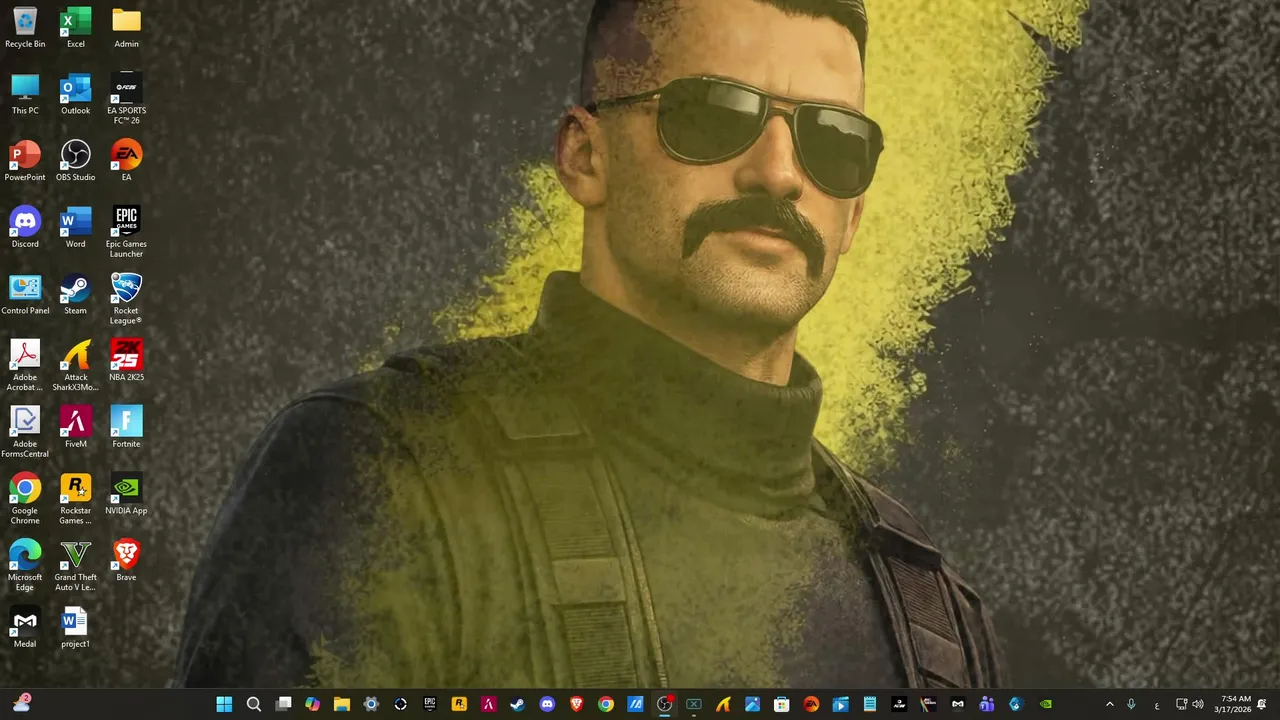Screen dimensions: 1280x720
Task: Open Microsoft Teams from the taskbar
Action: (x=987, y=704)
